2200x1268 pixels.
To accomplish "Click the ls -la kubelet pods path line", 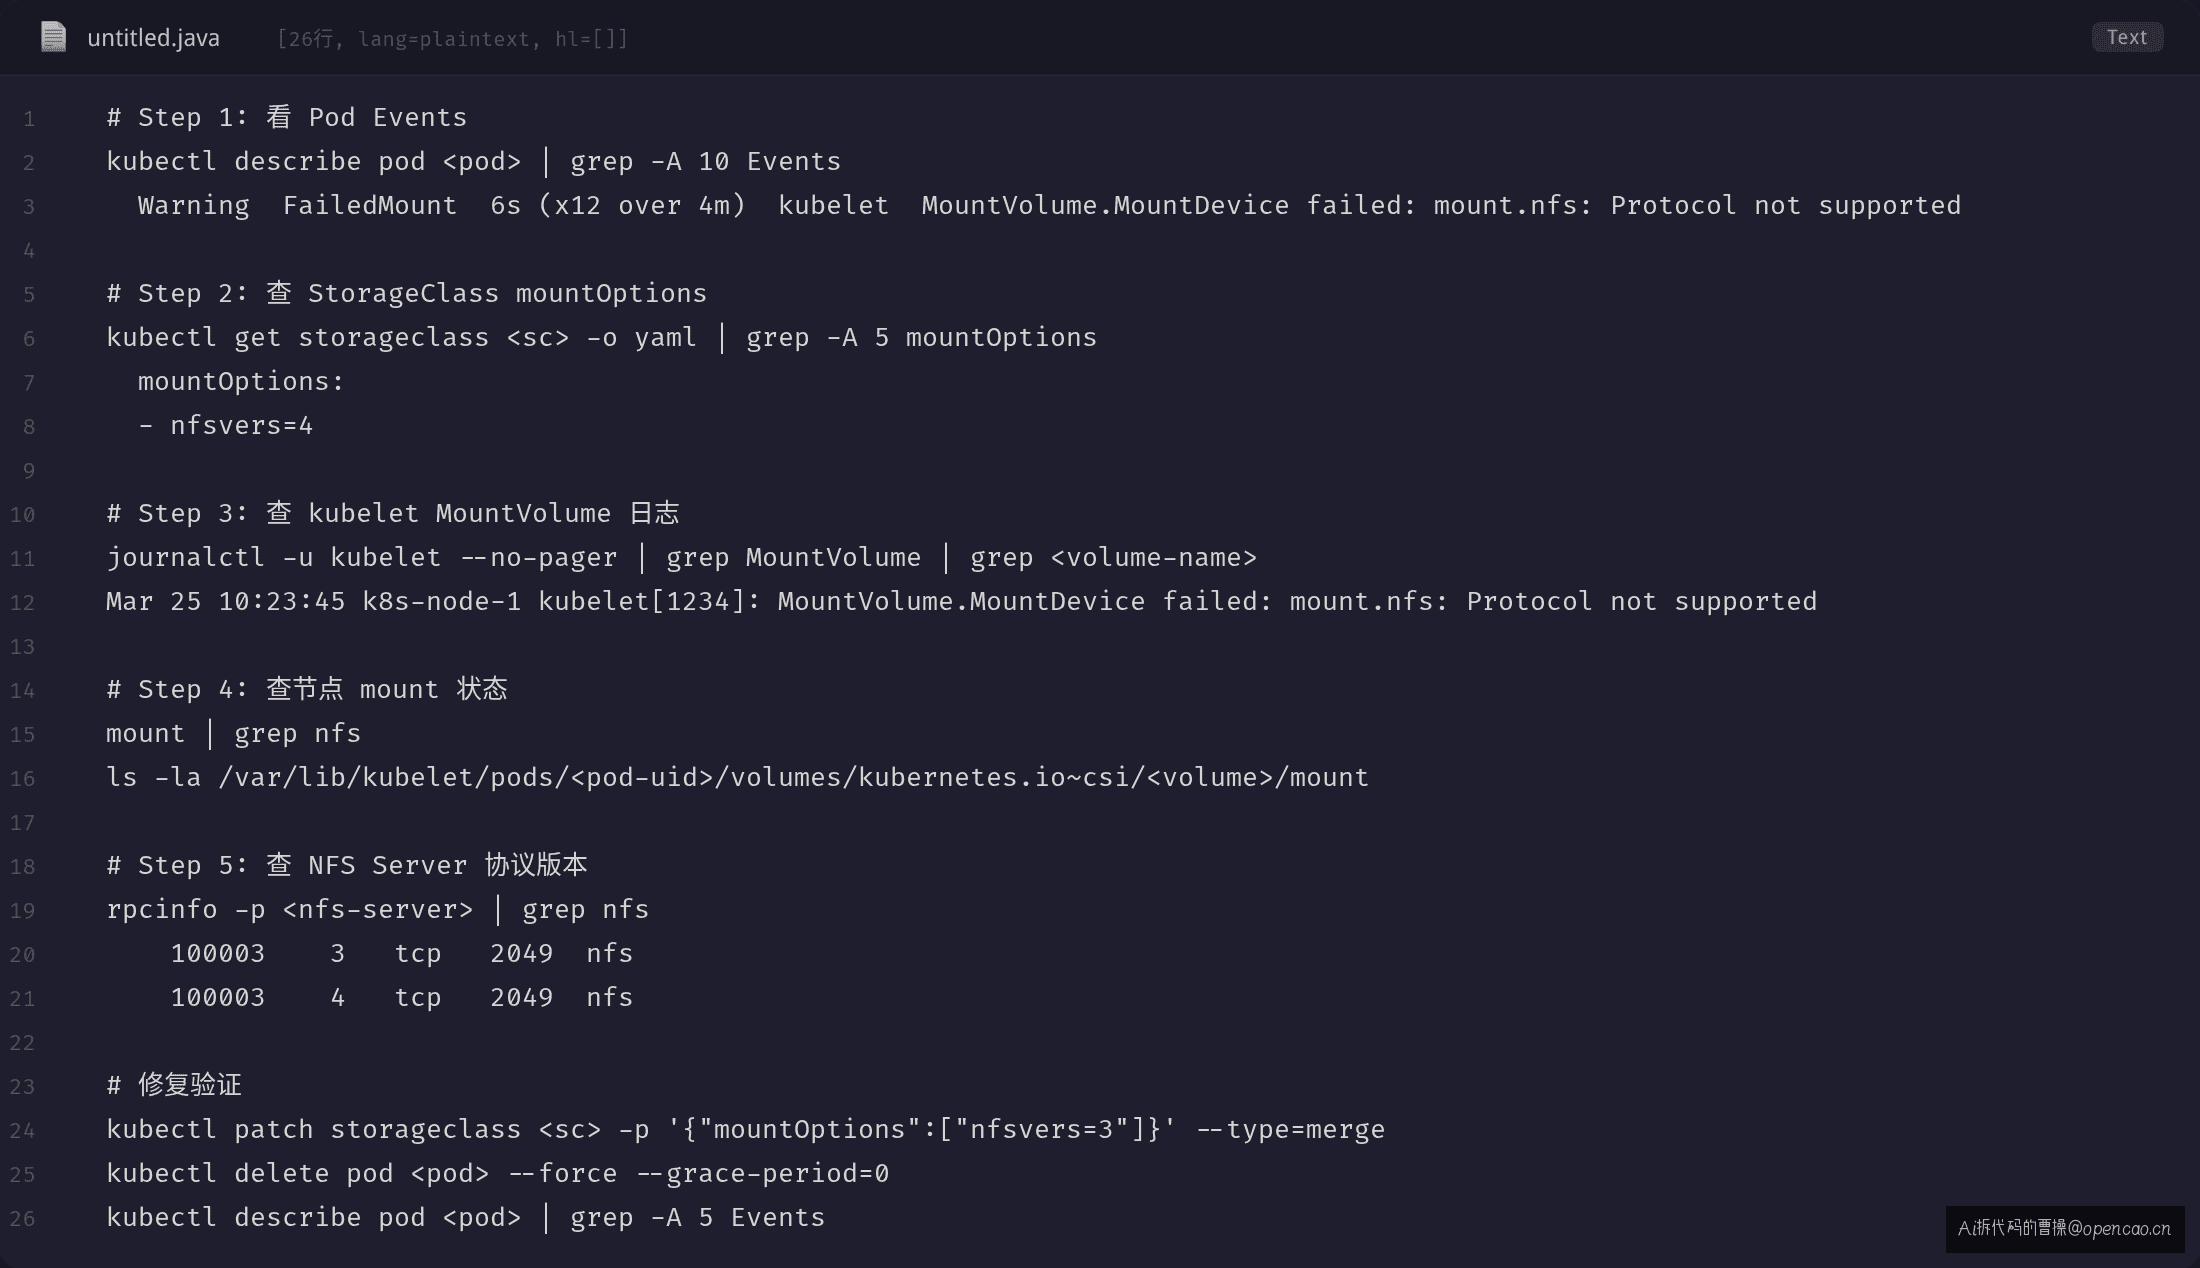I will pyautogui.click(x=738, y=777).
